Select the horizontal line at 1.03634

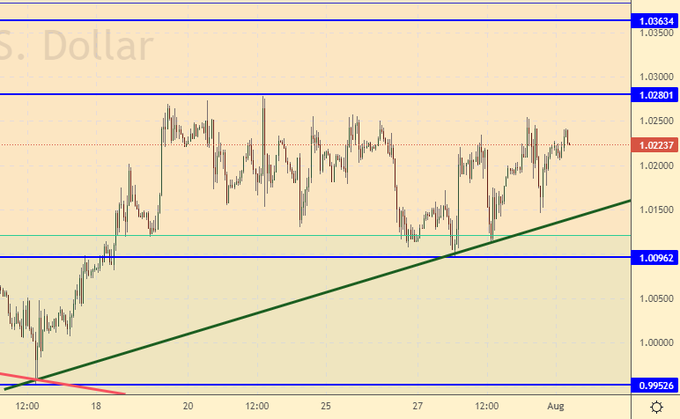(300, 20)
